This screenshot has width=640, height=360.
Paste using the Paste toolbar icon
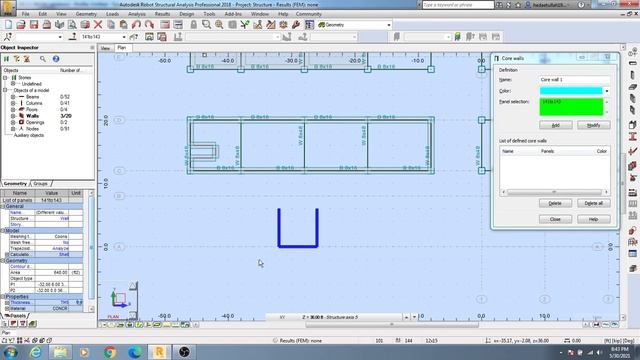coord(123,25)
